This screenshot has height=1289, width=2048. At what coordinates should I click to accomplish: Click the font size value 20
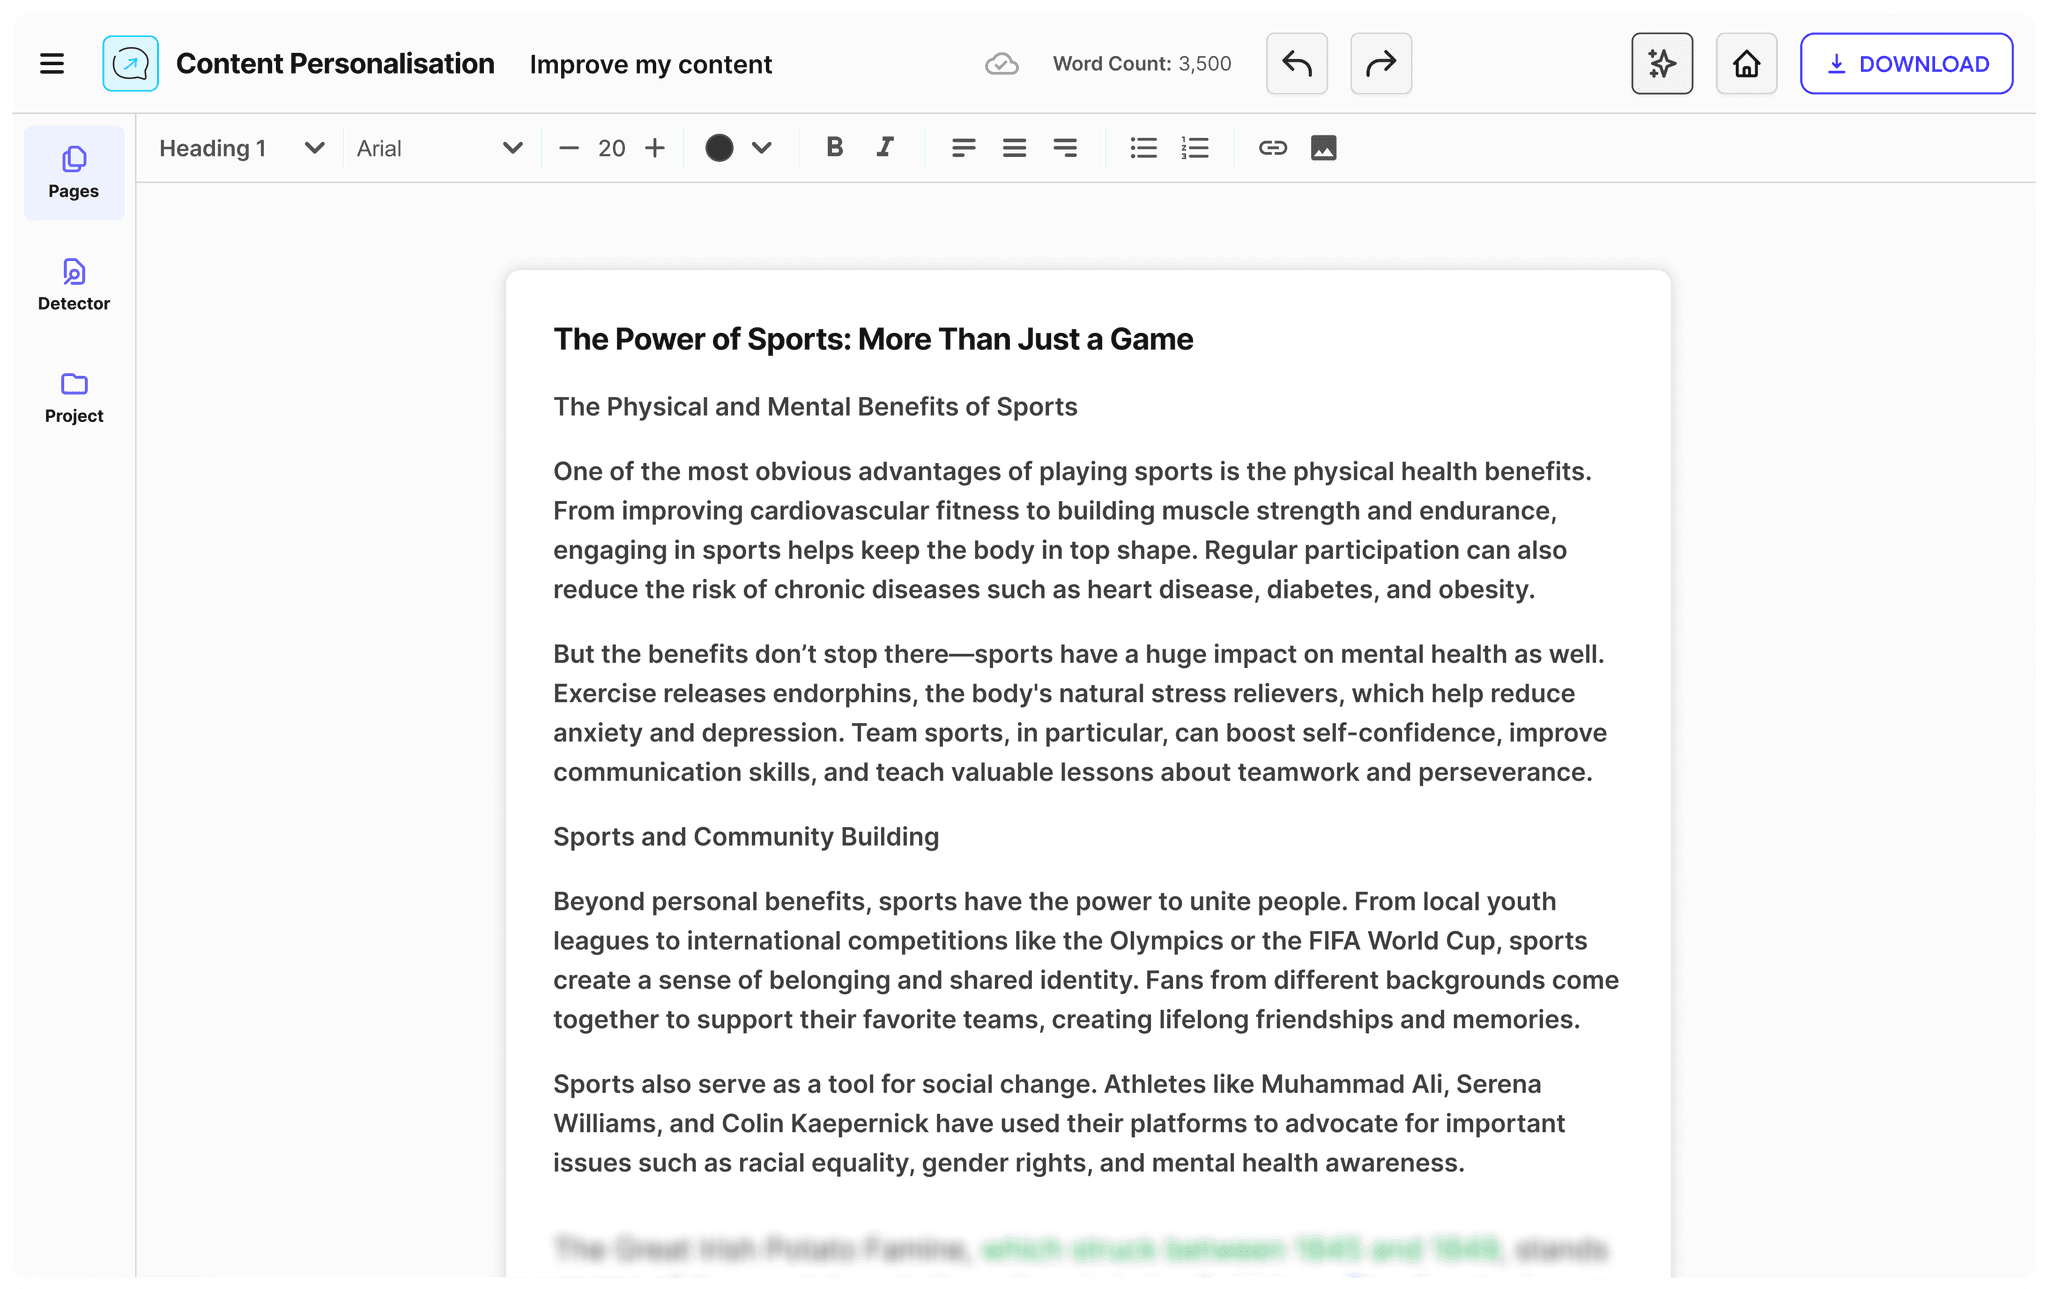pos(612,148)
